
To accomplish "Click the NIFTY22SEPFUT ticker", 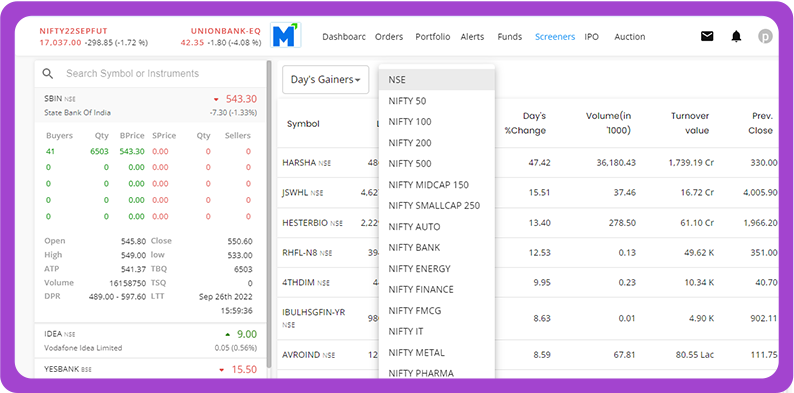I will [x=94, y=37].
